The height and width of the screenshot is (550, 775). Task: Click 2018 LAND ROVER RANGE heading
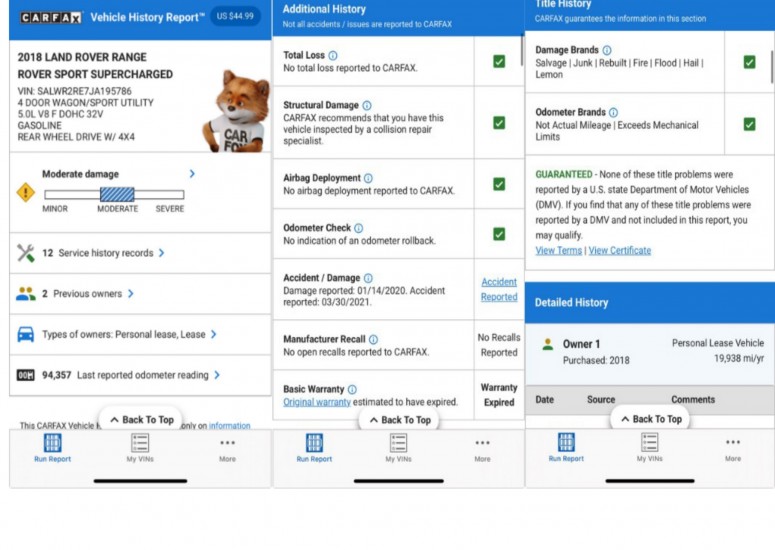pos(82,57)
